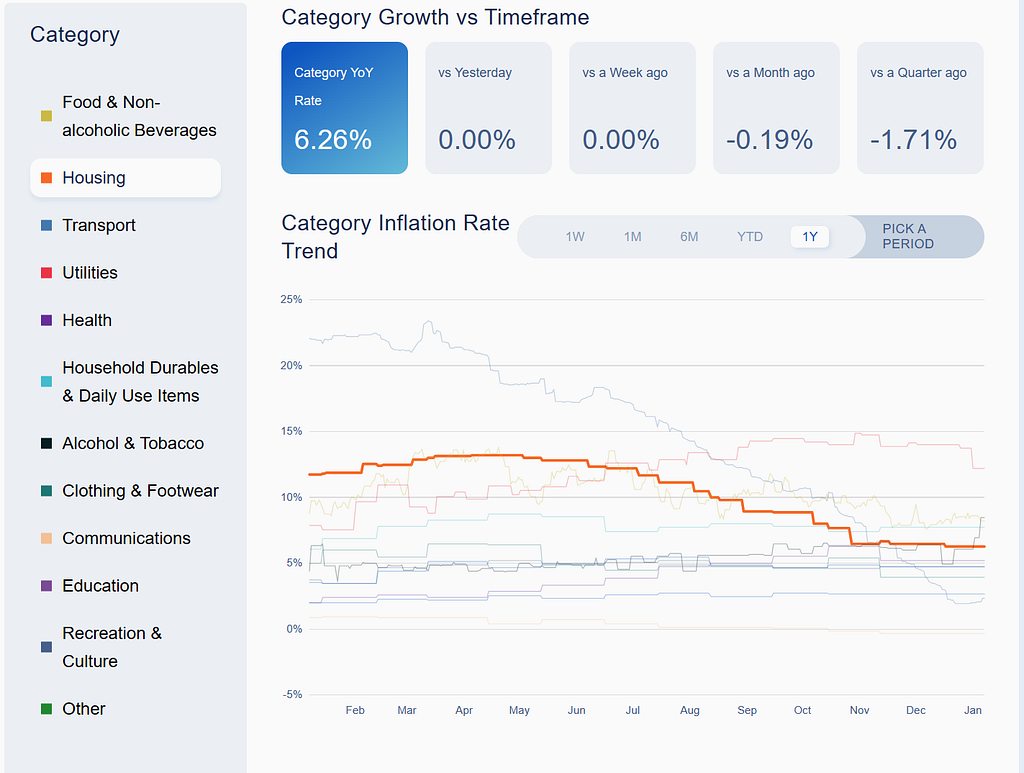Click the yellow Food & Beverages color swatch

click(x=46, y=116)
